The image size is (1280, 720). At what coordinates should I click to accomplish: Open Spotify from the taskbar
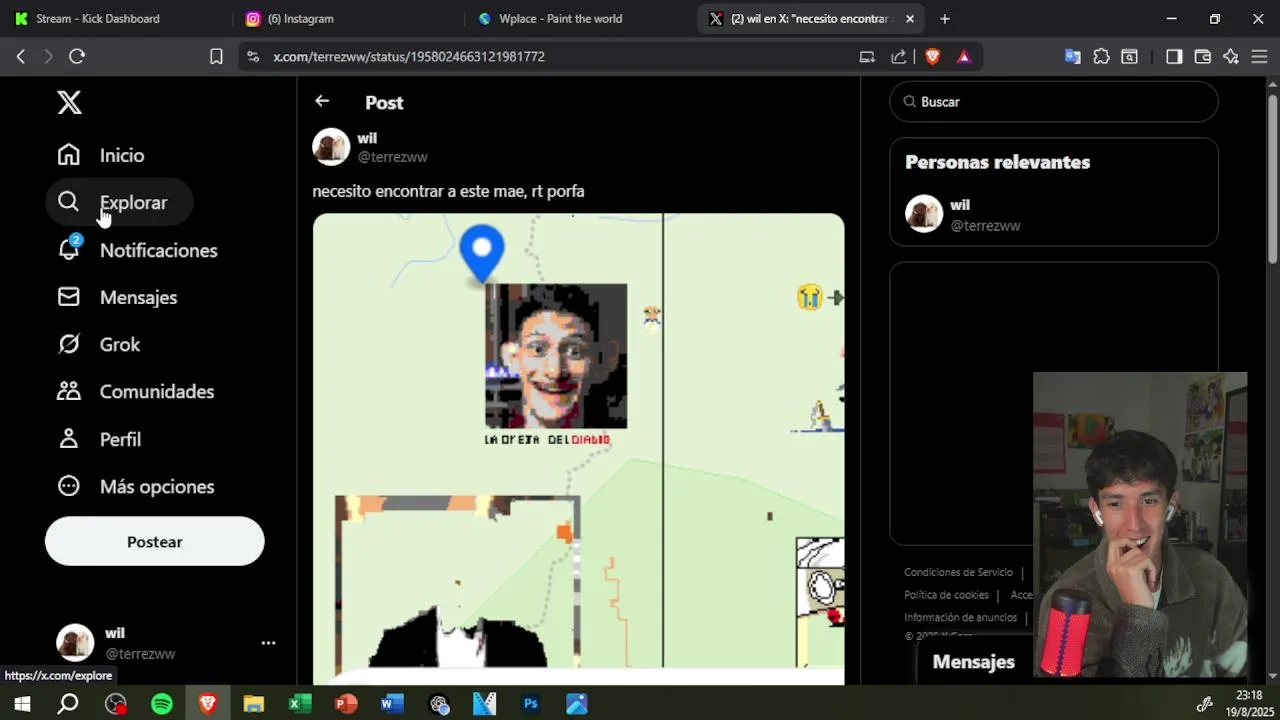162,704
